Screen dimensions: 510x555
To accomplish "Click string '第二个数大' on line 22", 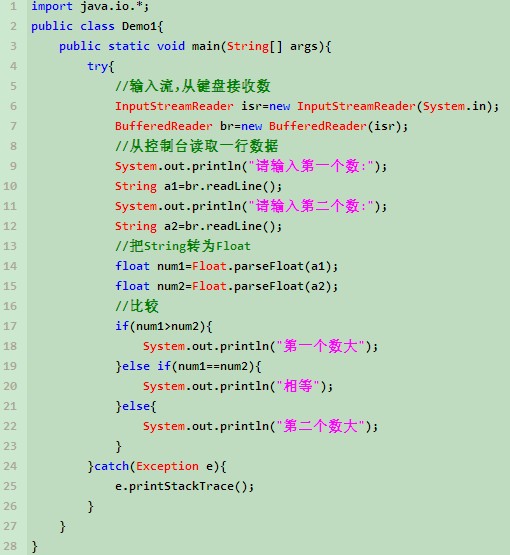I will (x=320, y=426).
